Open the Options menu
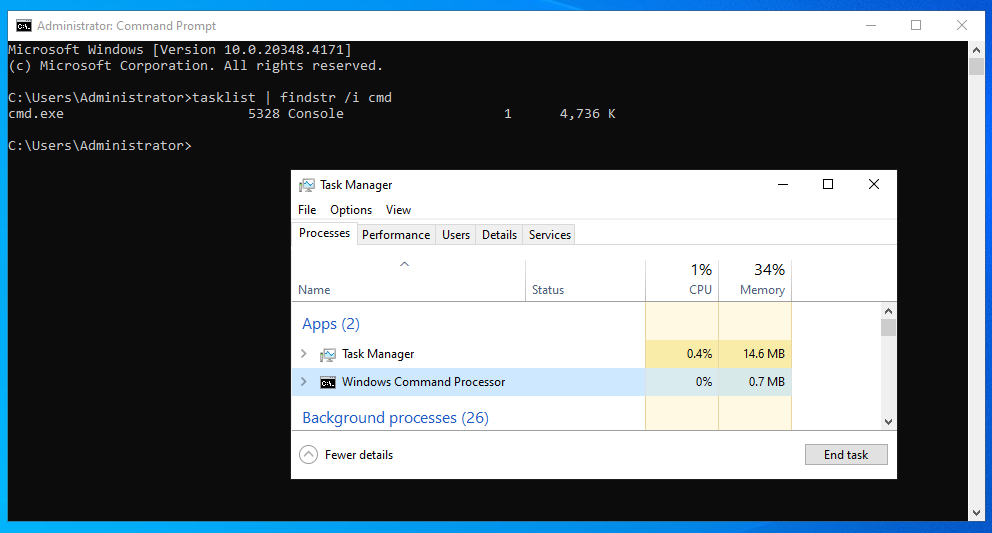Image resolution: width=992 pixels, height=533 pixels. point(351,210)
